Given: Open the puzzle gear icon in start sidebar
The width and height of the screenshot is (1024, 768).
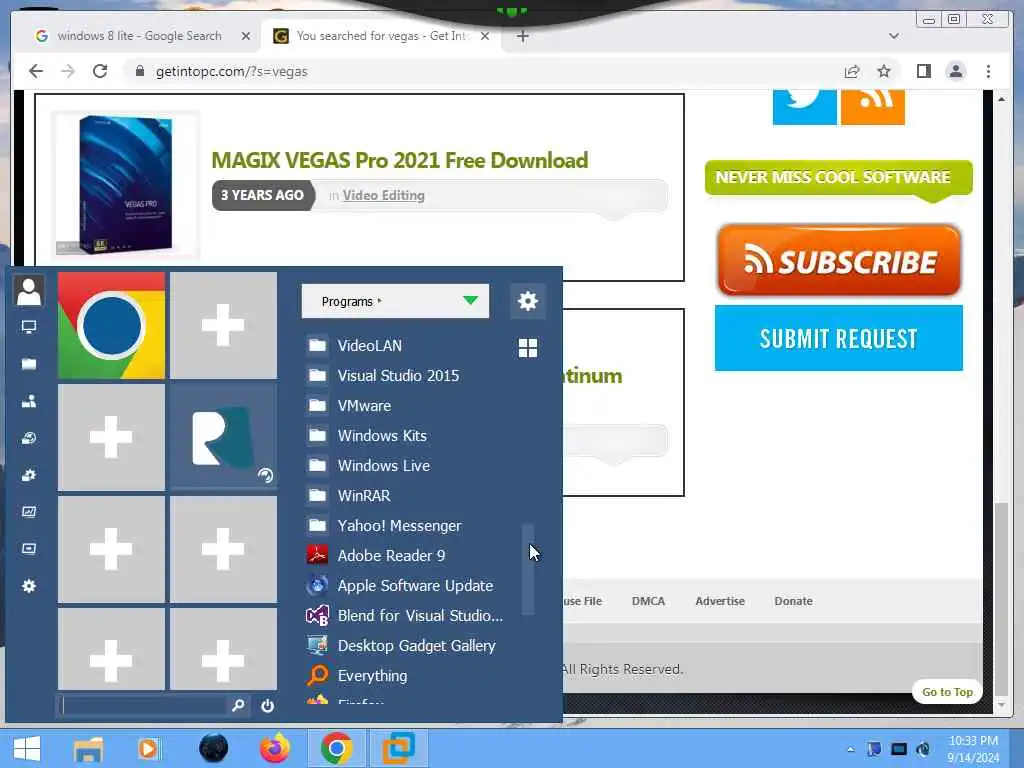Looking at the screenshot, I should point(29,475).
